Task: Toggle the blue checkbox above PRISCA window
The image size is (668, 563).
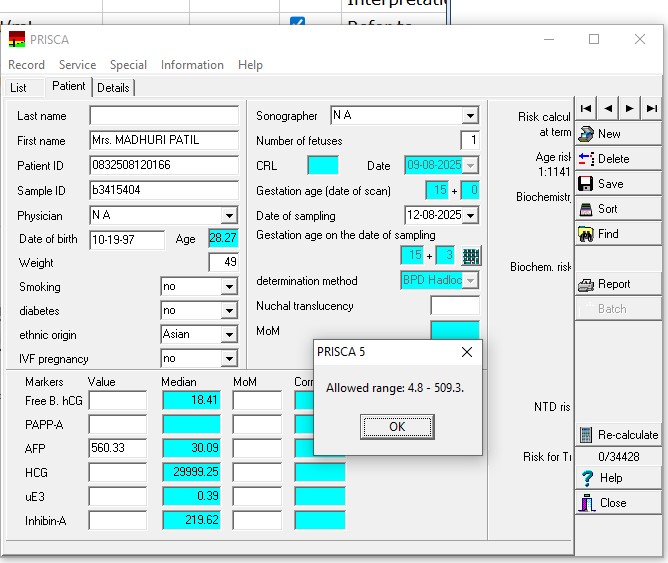Action: [297, 23]
